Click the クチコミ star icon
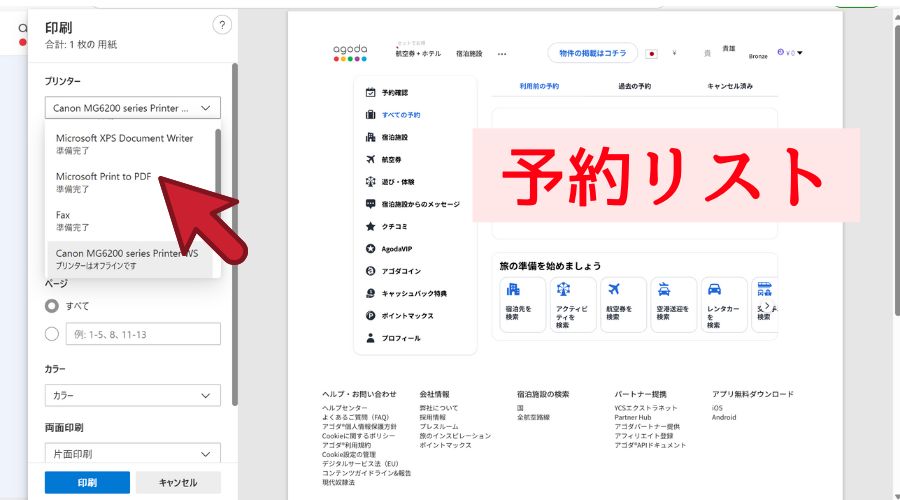Viewport: 900px width, 500px height. (x=371, y=226)
